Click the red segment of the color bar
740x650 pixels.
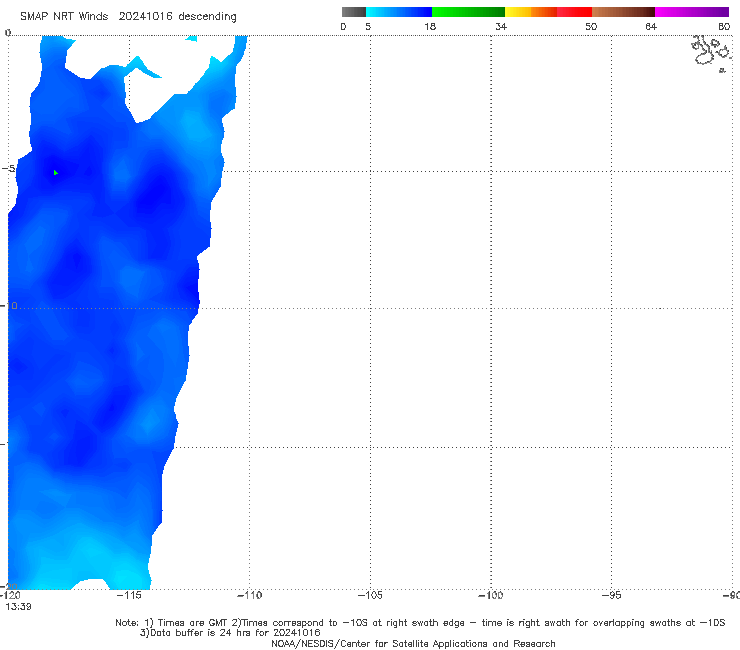click(574, 12)
